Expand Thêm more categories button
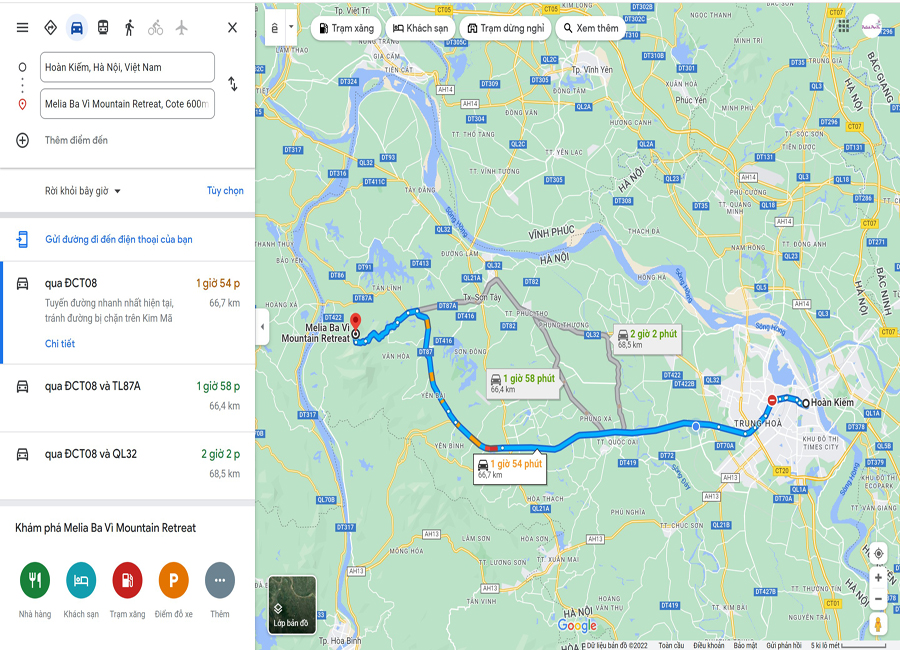This screenshot has height=650, width=900. click(x=220, y=580)
